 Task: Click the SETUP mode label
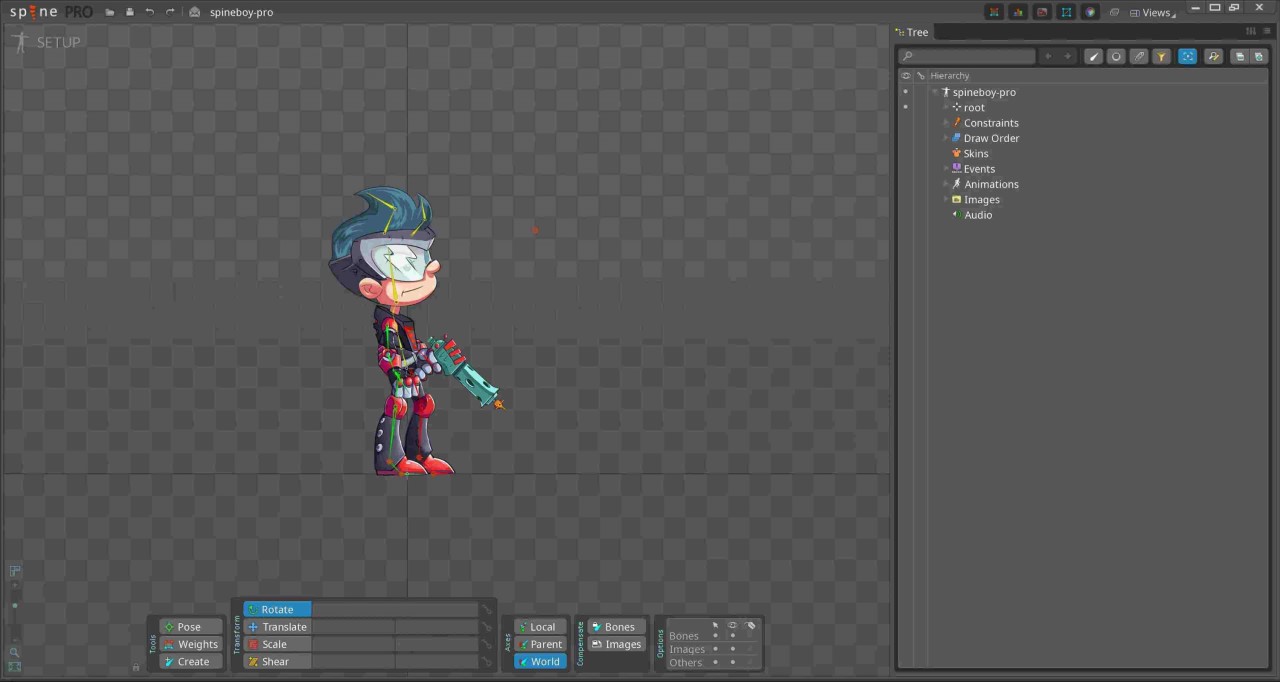58,42
